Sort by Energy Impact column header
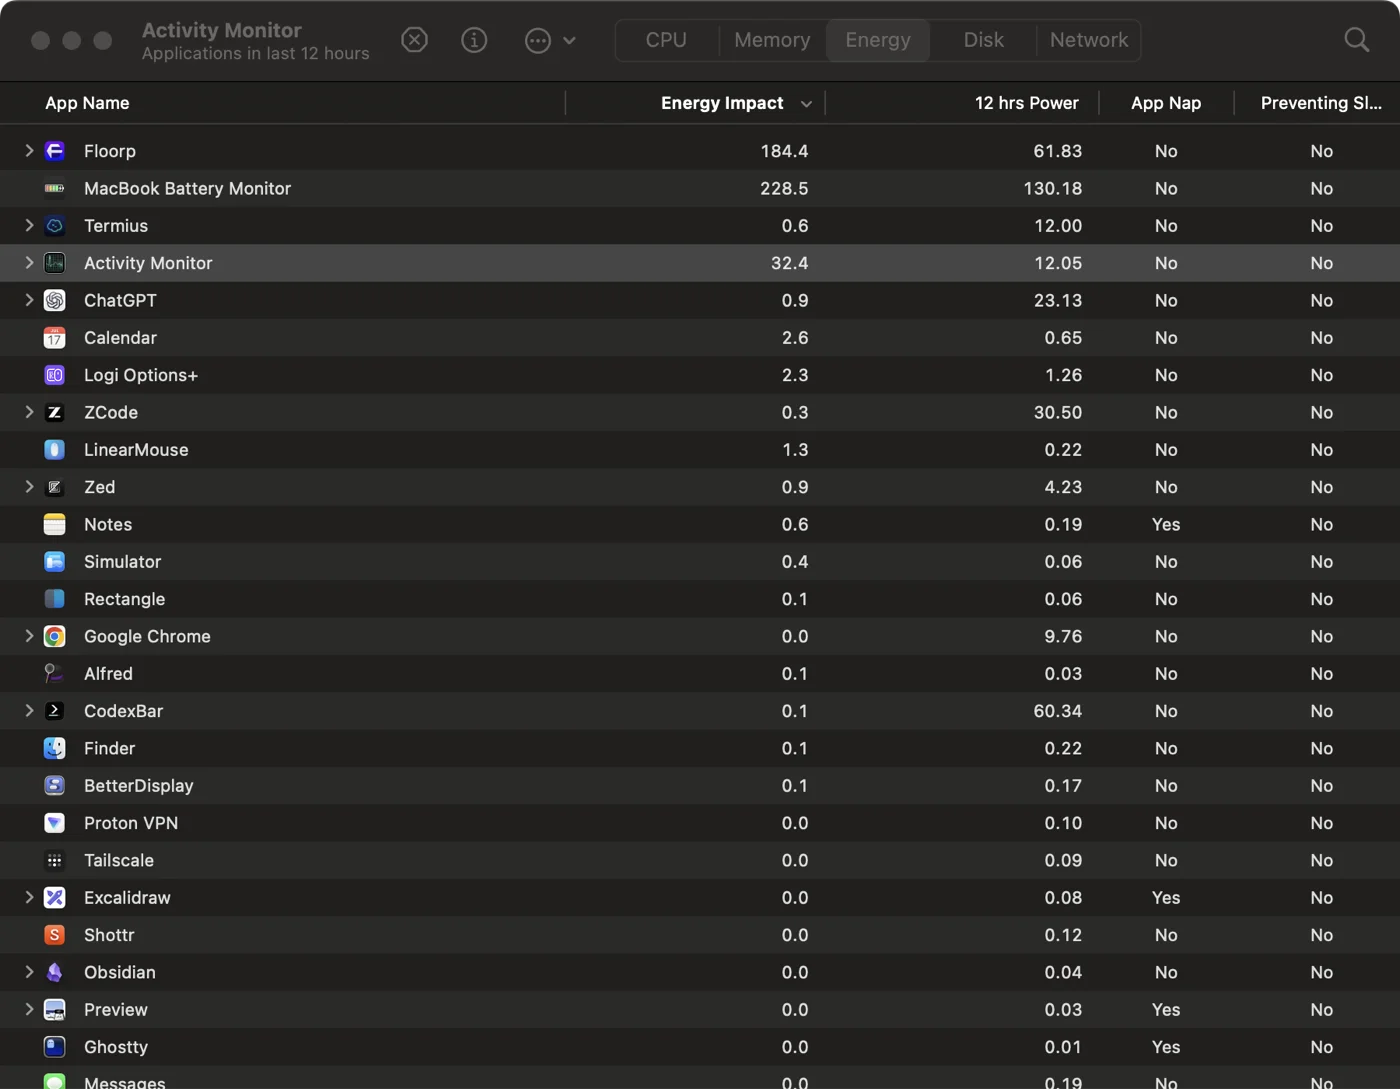The height and width of the screenshot is (1089, 1400). point(696,103)
